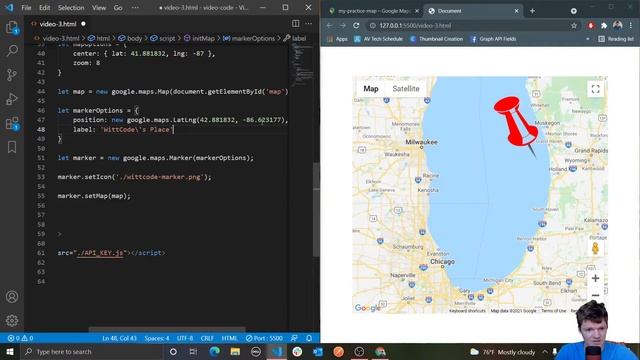
Task: Open Chrome Extensions puzzle icon
Action: tap(604, 25)
